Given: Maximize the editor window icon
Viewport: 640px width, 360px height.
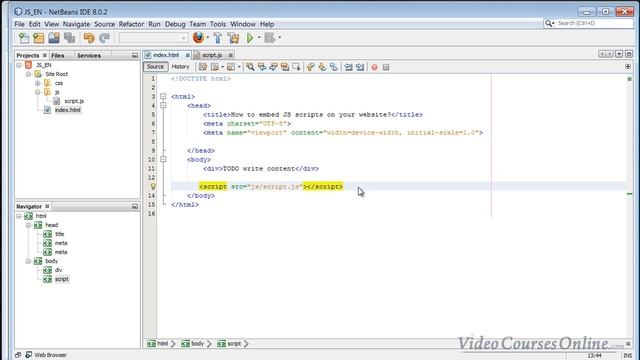Looking at the screenshot, I should click(x=629, y=54).
